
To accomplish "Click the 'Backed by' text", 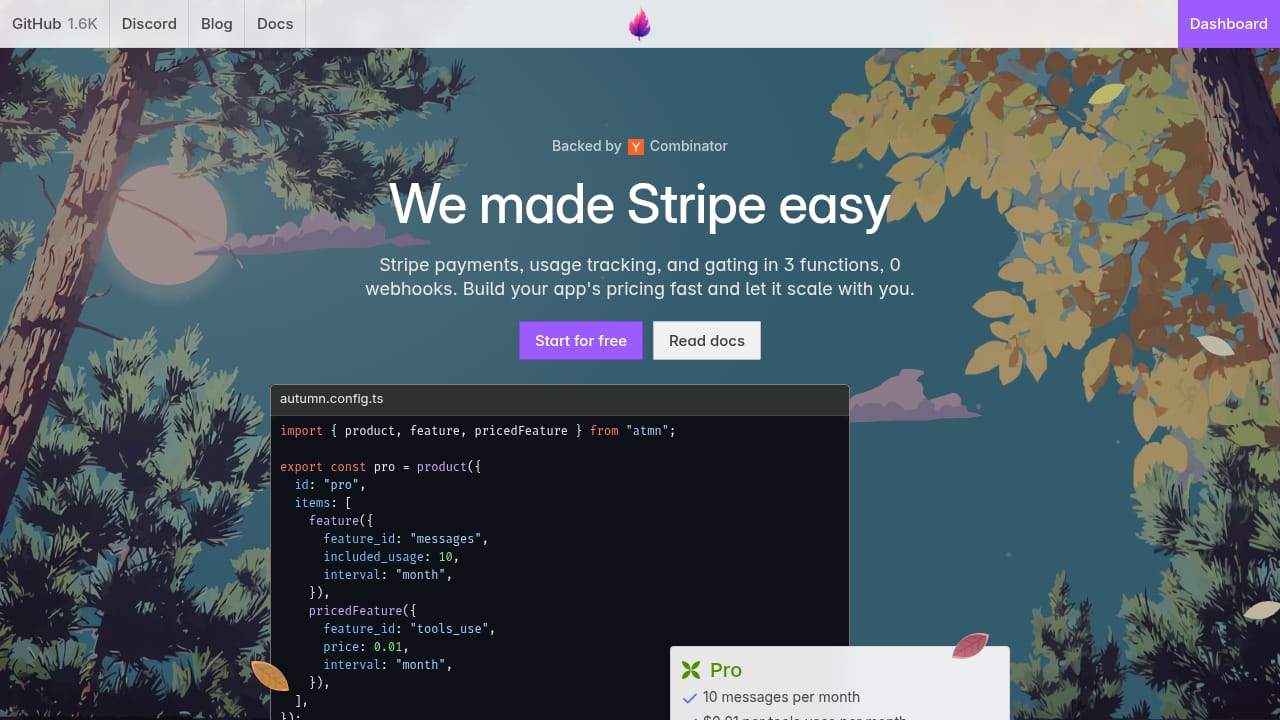I will point(587,146).
